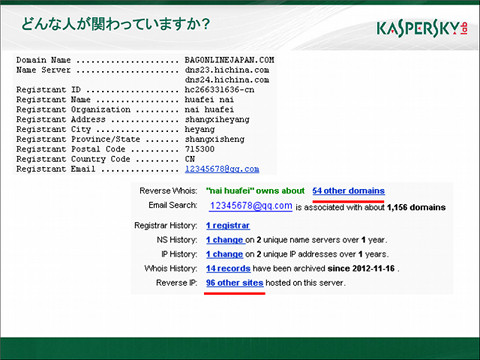Open the '14 records' Whois History link
Image resolution: width=480 pixels, height=360 pixels.
(228, 269)
